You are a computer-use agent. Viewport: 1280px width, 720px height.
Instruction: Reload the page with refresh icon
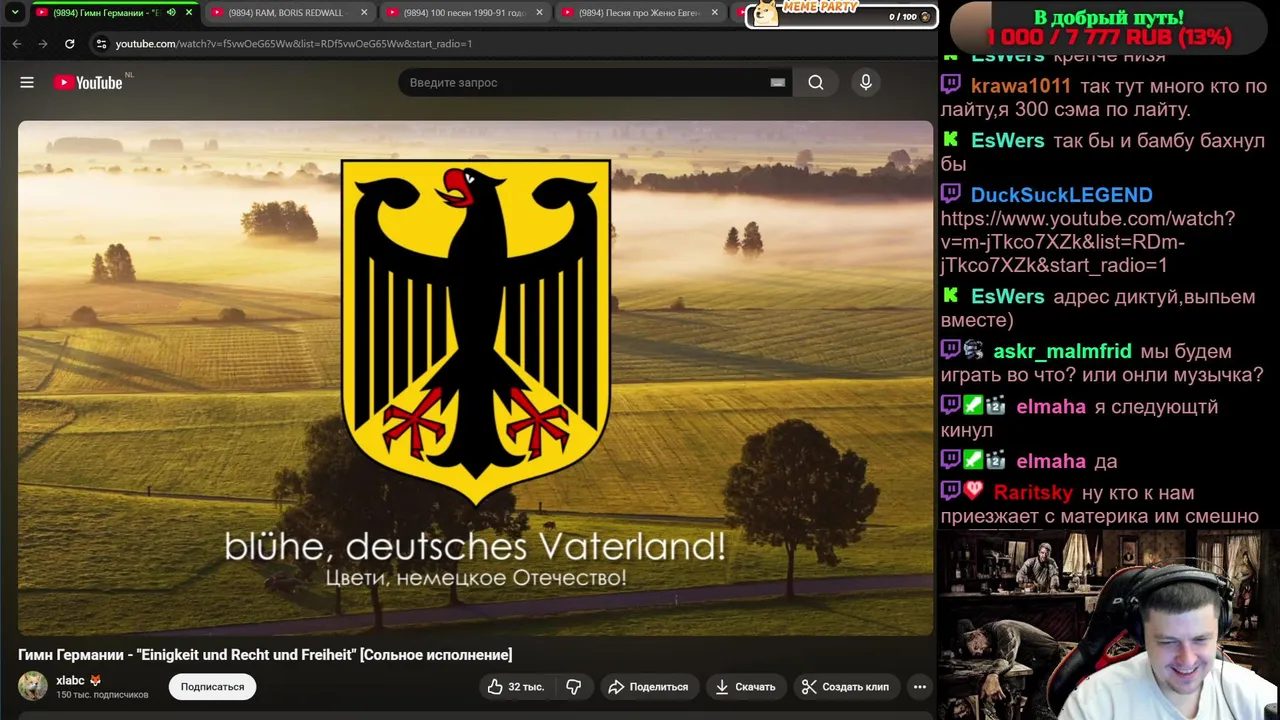pyautogui.click(x=69, y=44)
